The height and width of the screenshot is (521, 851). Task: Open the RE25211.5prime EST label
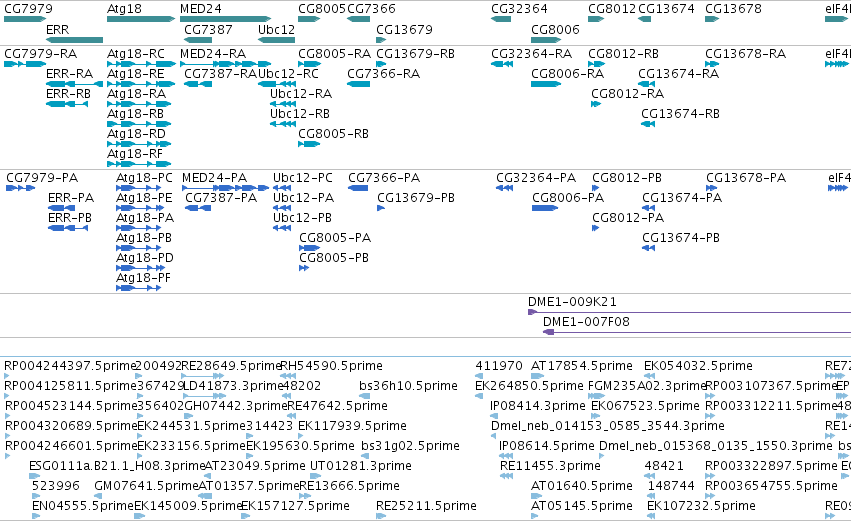(x=427, y=506)
